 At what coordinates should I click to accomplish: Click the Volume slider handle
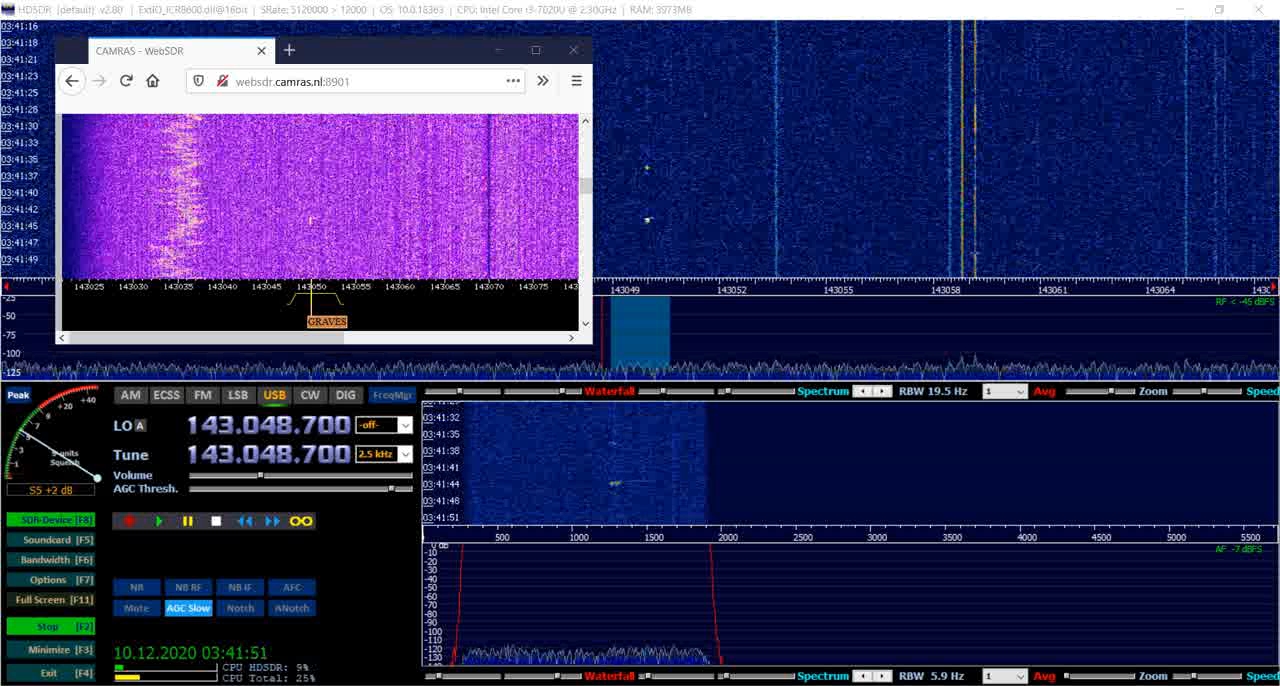tap(261, 475)
